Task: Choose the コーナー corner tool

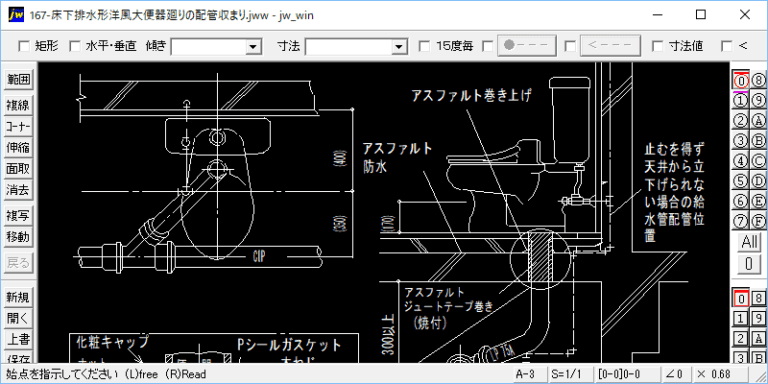Action: click(x=18, y=126)
